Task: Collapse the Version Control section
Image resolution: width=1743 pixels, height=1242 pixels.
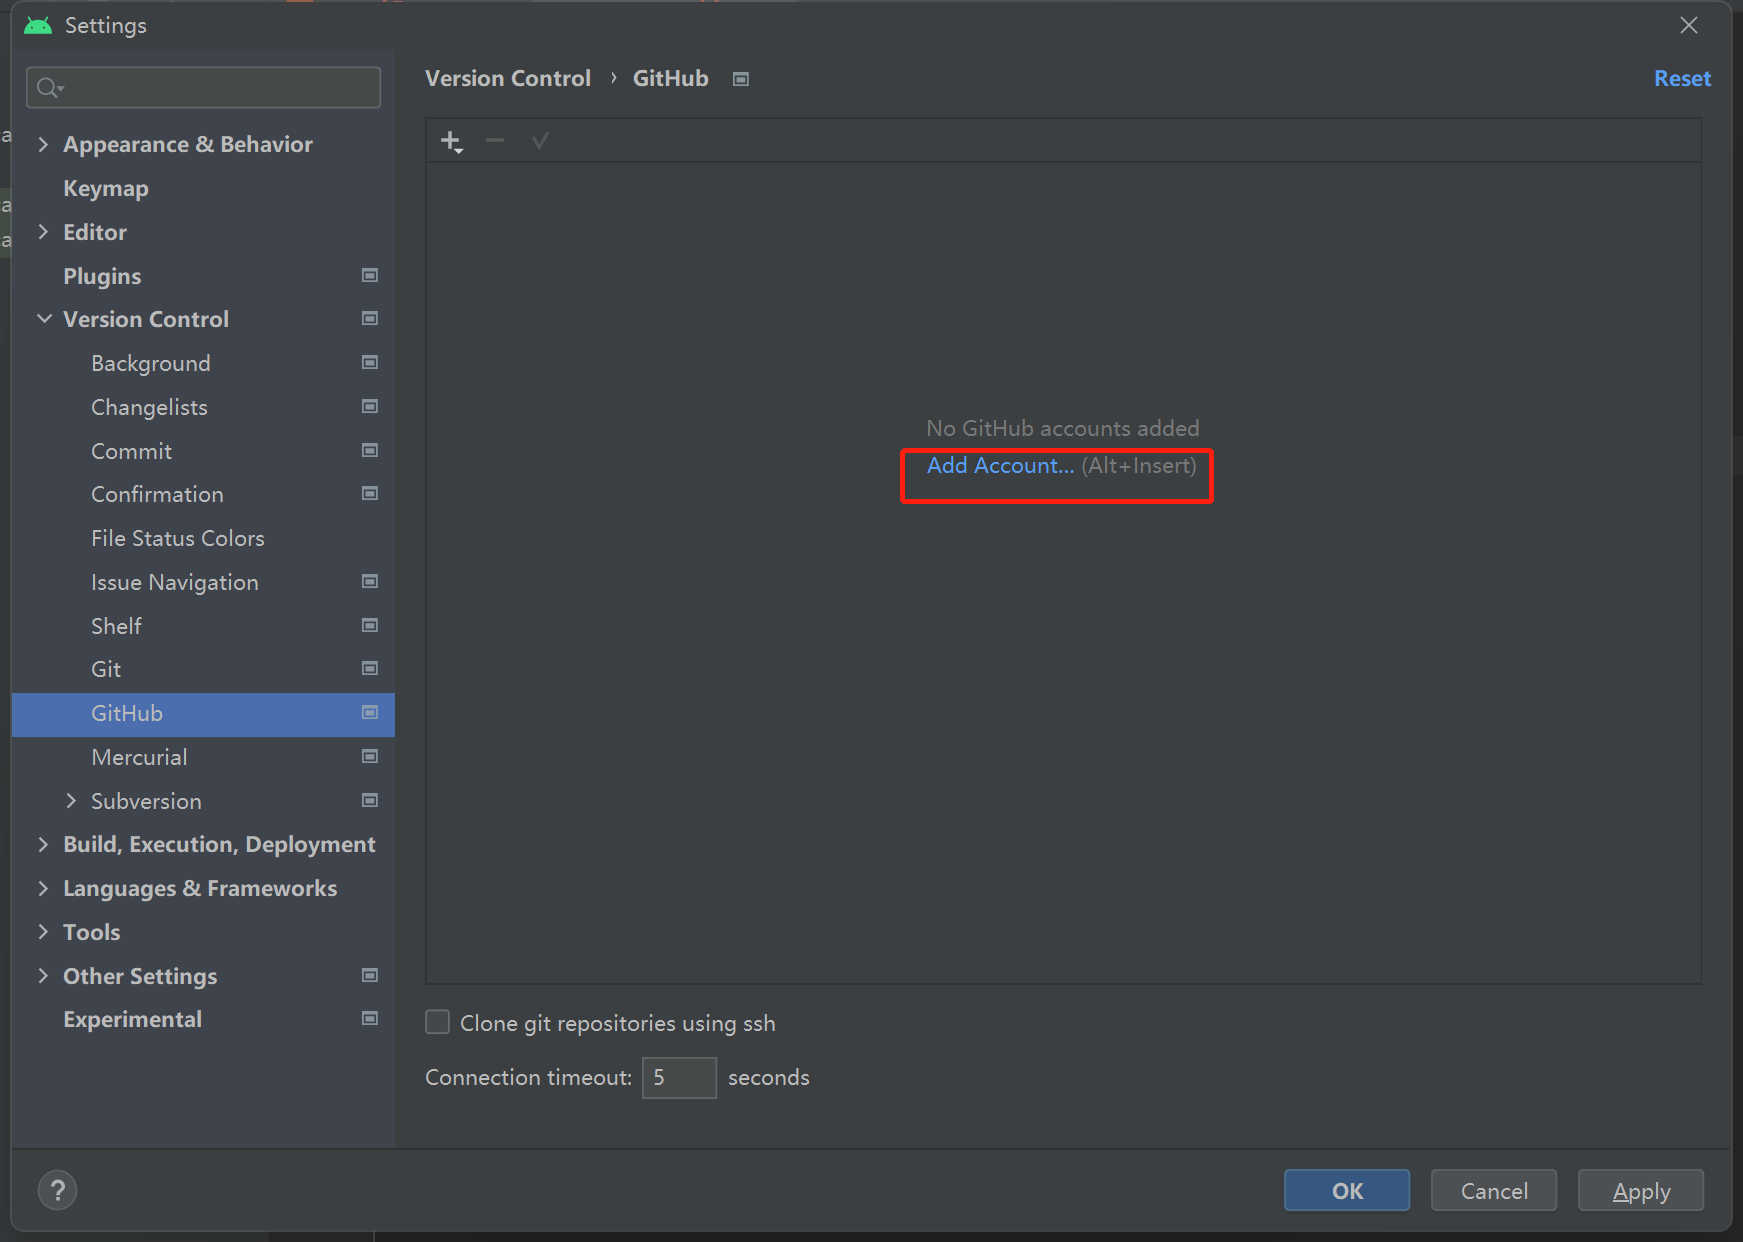Action: click(44, 319)
